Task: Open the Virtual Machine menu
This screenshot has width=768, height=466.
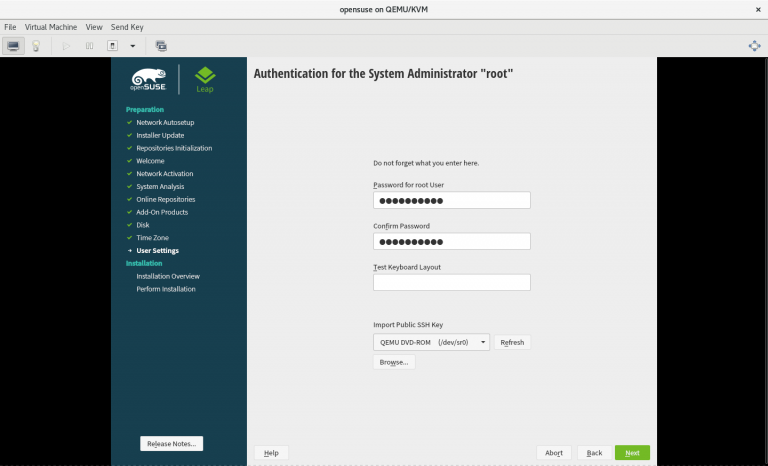Action: (51, 27)
